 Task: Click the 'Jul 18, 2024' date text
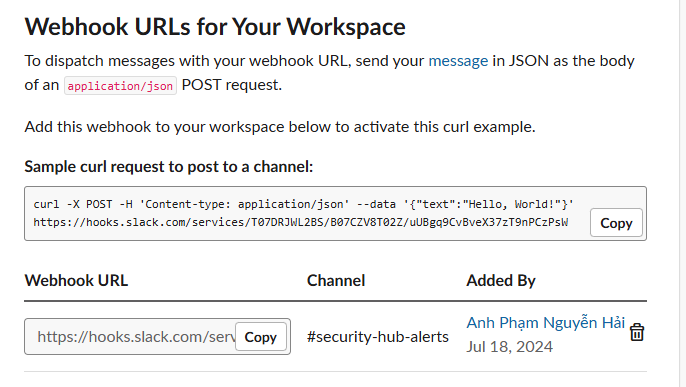[509, 347]
